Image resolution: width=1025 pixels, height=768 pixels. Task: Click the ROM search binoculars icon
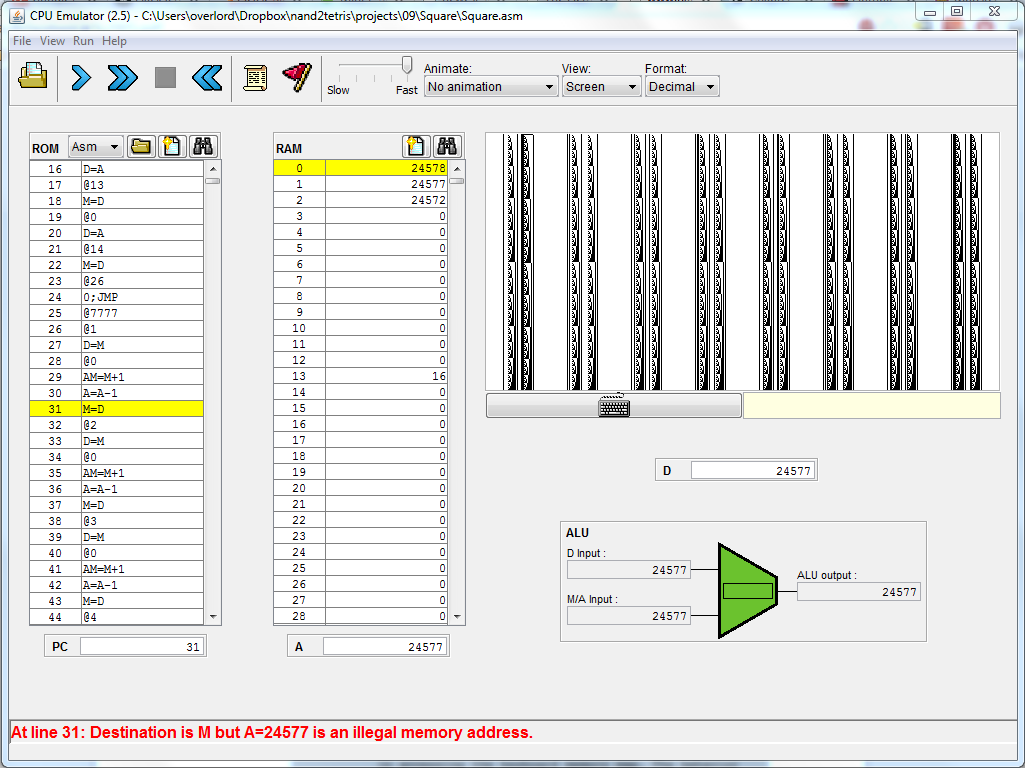[x=203, y=147]
